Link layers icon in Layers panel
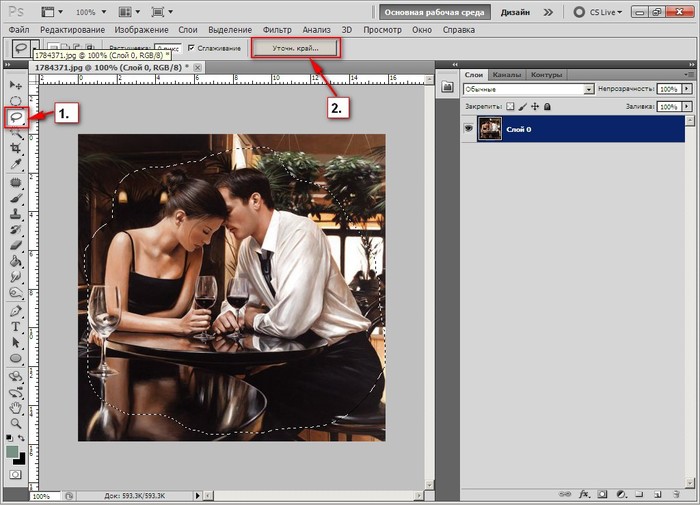Viewport: 700px width, 505px height. click(x=565, y=494)
